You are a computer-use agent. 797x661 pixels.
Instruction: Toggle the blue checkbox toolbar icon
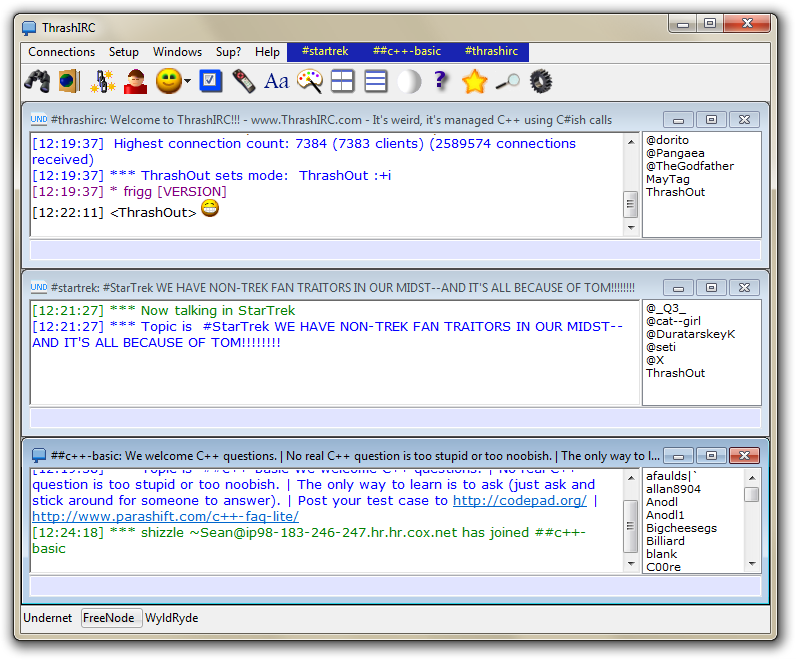click(x=210, y=81)
